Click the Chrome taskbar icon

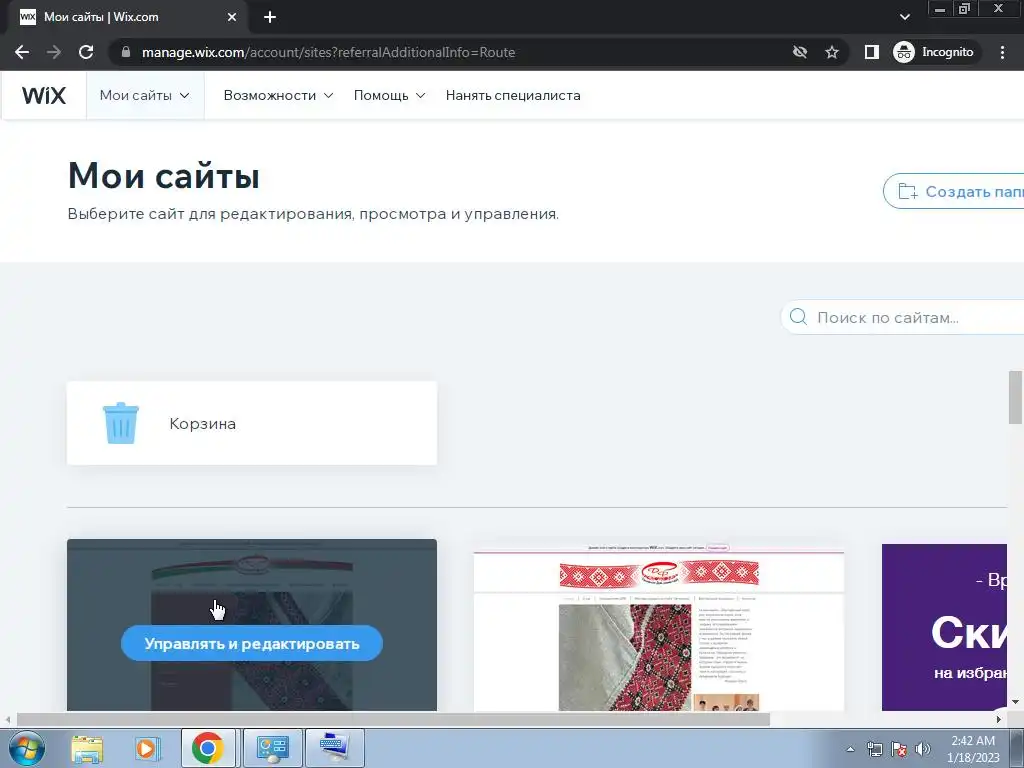pyautogui.click(x=208, y=748)
